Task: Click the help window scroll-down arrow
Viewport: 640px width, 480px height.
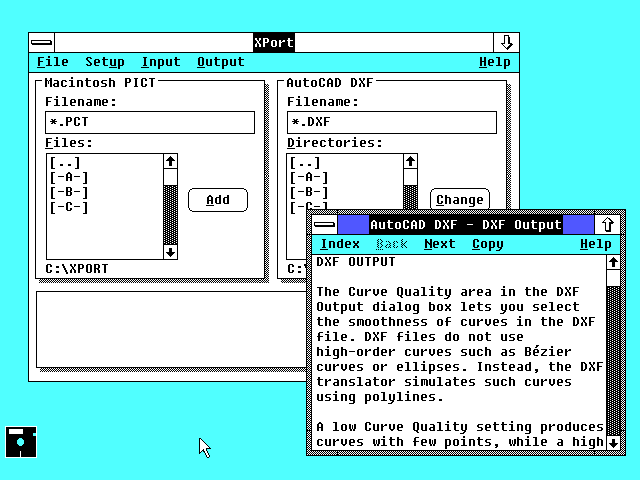Action: (x=613, y=442)
